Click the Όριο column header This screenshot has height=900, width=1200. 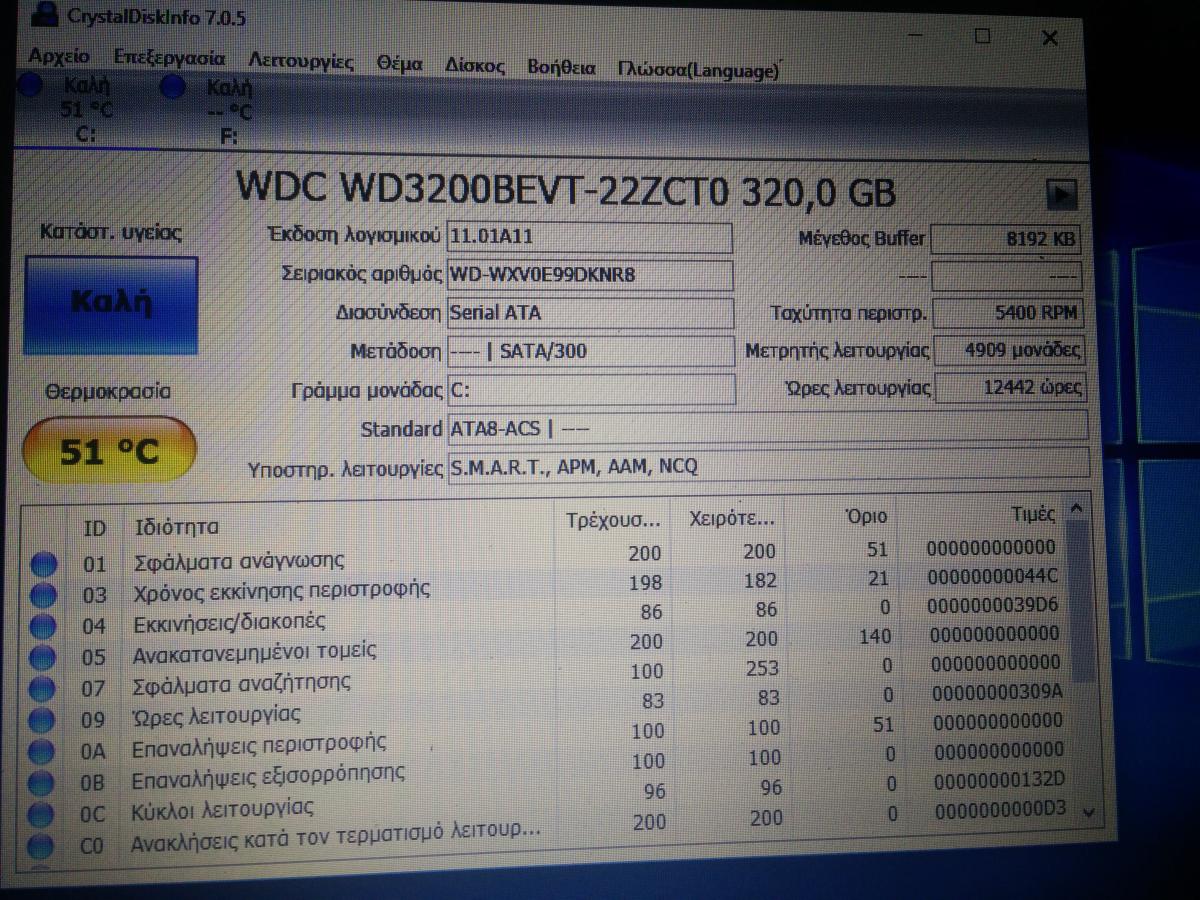click(x=866, y=517)
